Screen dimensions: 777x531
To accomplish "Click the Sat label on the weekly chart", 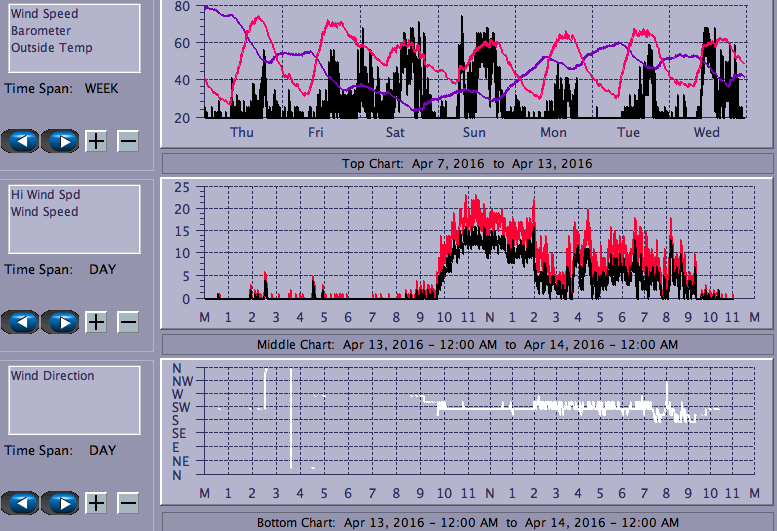I will coord(395,133).
